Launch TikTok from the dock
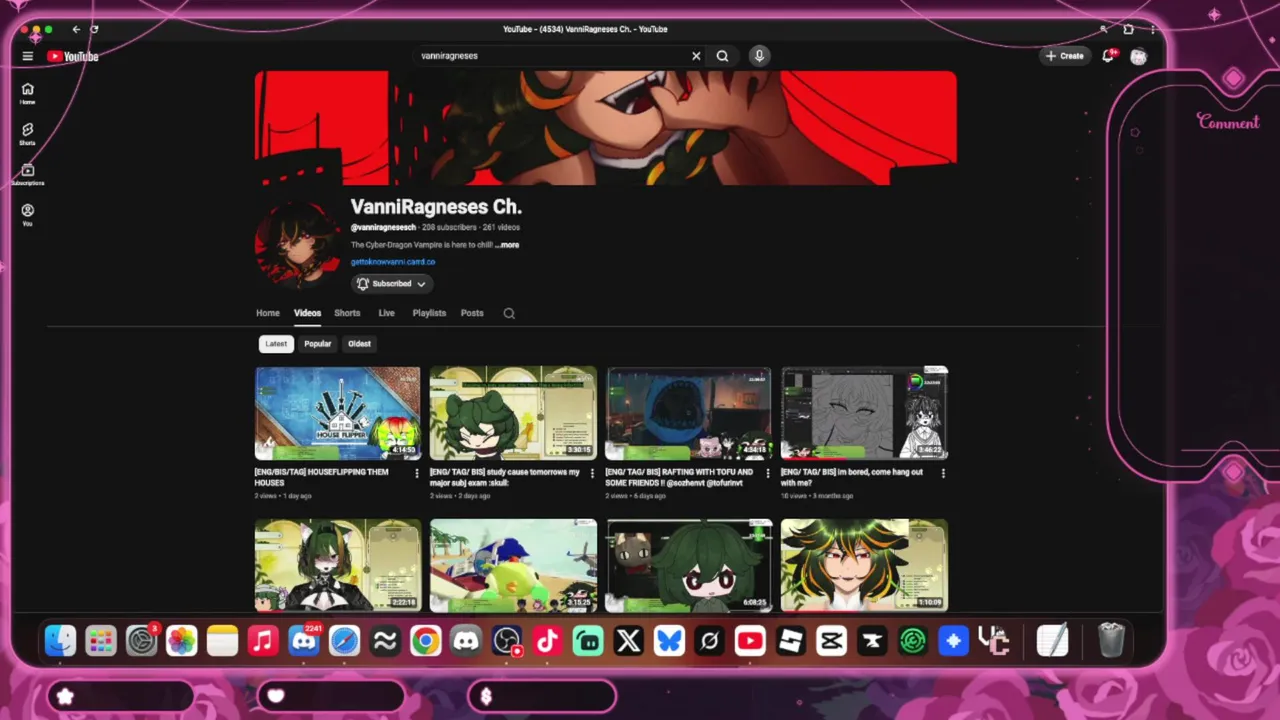The height and width of the screenshot is (720, 1280). coord(547,641)
